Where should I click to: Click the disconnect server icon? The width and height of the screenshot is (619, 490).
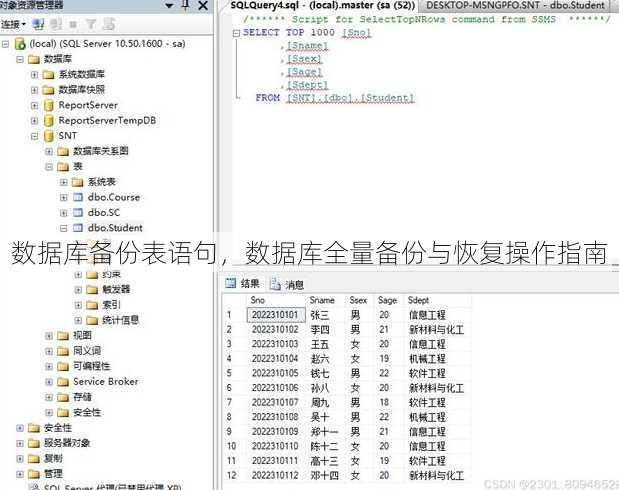click(56, 24)
